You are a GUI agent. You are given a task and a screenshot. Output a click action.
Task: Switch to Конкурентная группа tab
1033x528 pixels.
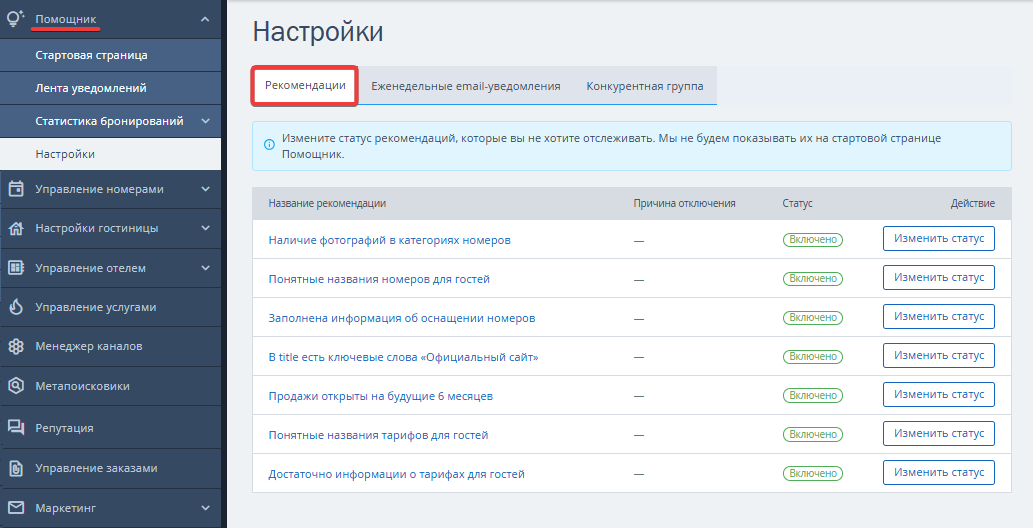645,86
